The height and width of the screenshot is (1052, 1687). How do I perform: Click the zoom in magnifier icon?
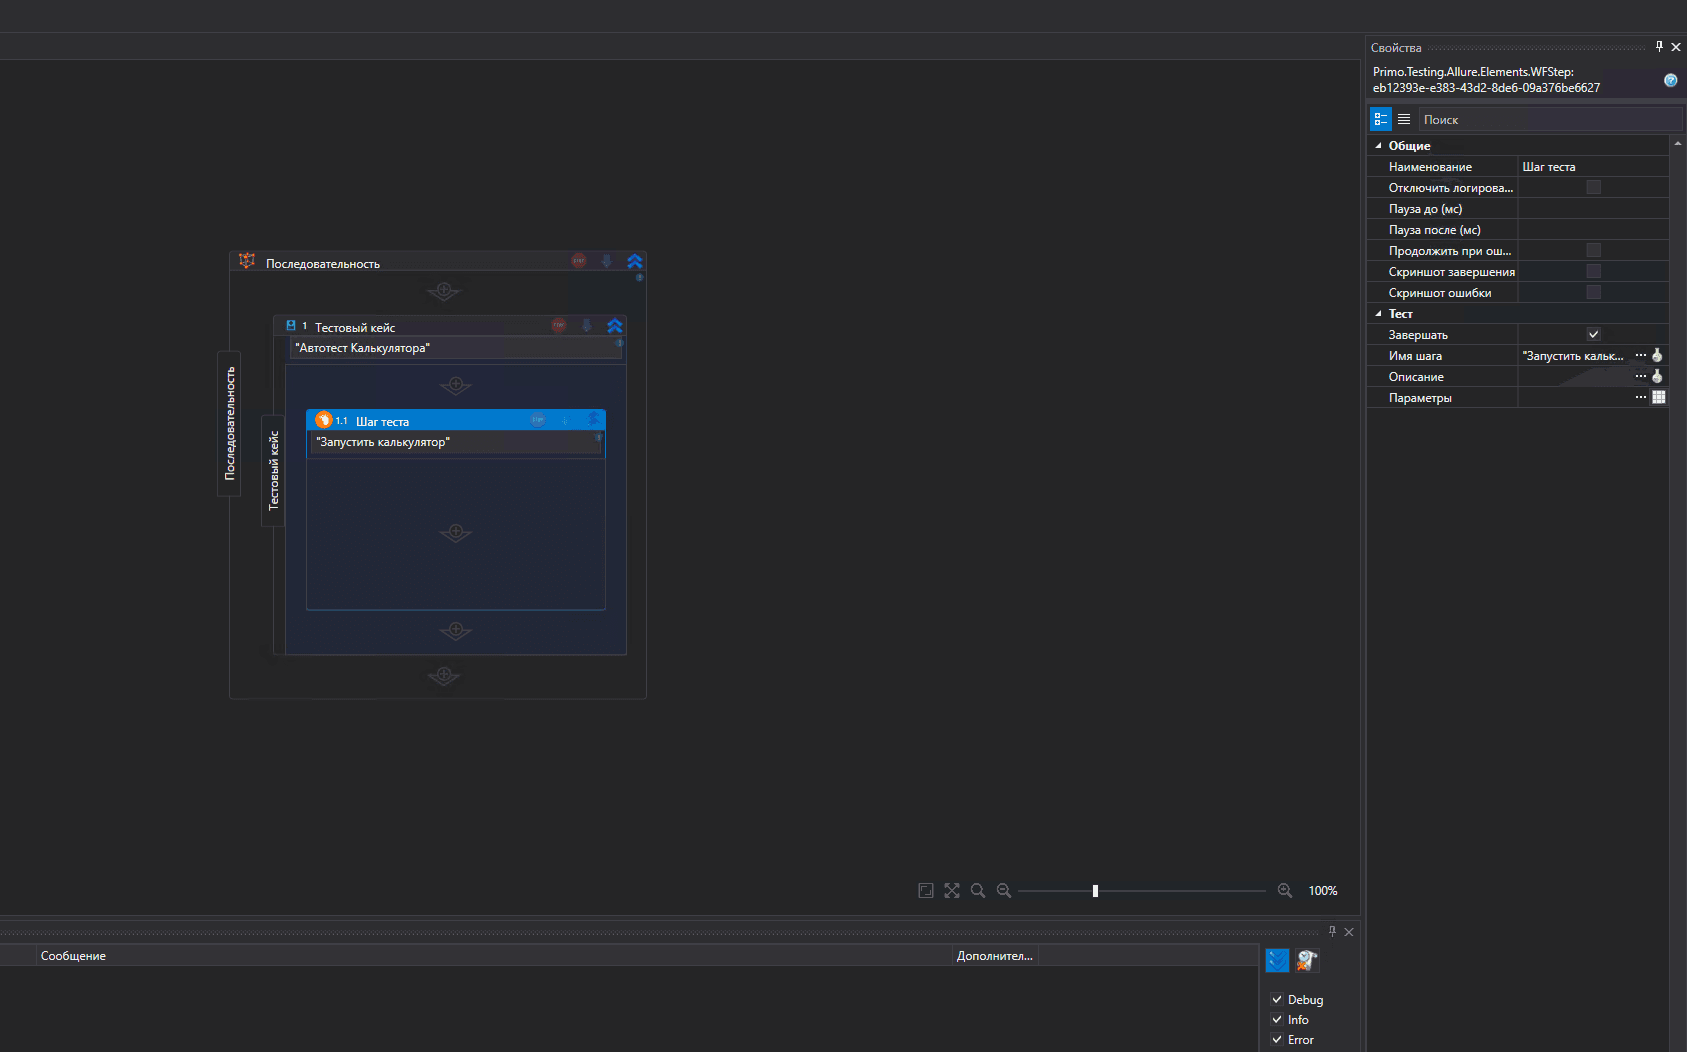pos(1285,891)
